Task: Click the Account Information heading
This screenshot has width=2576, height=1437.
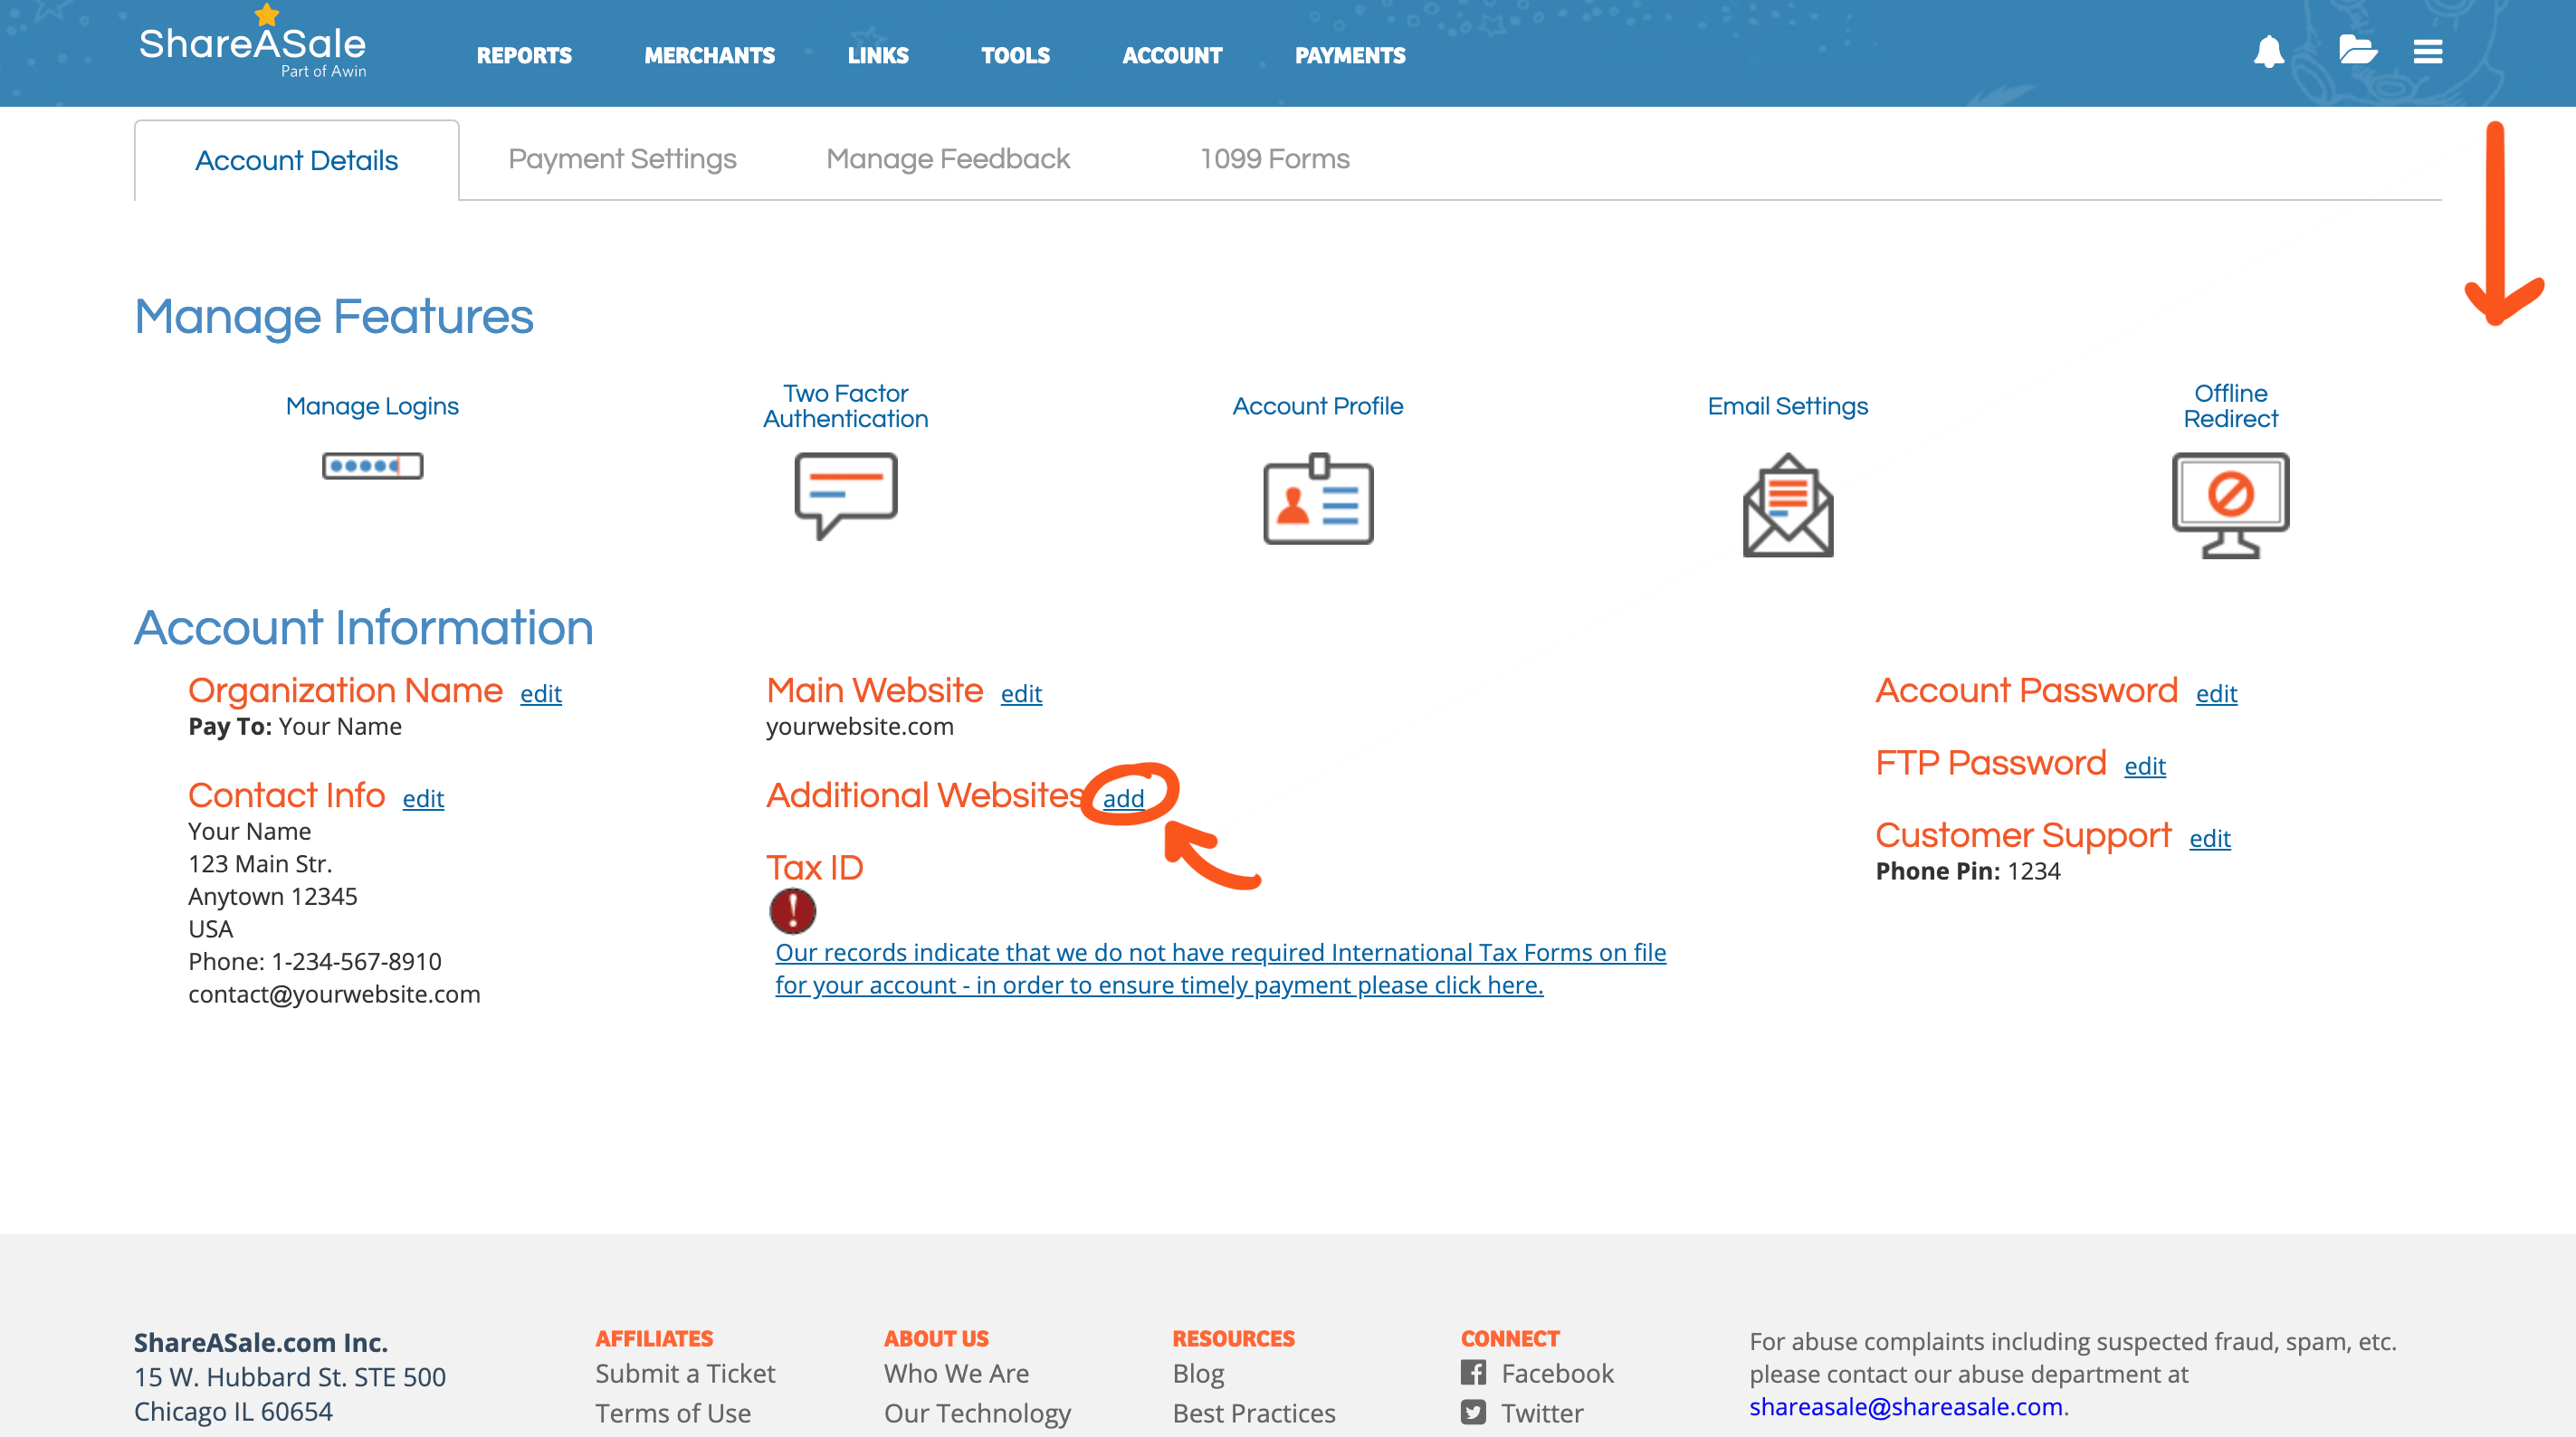Action: point(364,628)
